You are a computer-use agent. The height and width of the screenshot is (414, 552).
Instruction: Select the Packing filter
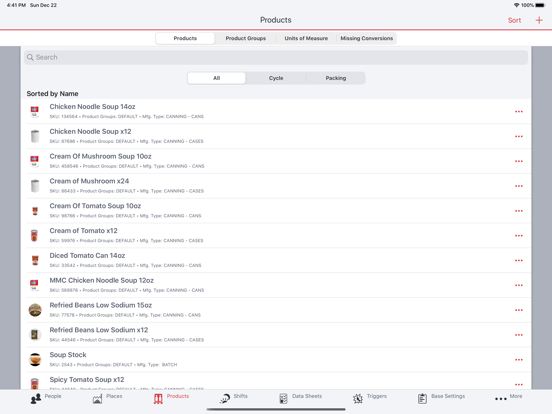(x=335, y=78)
